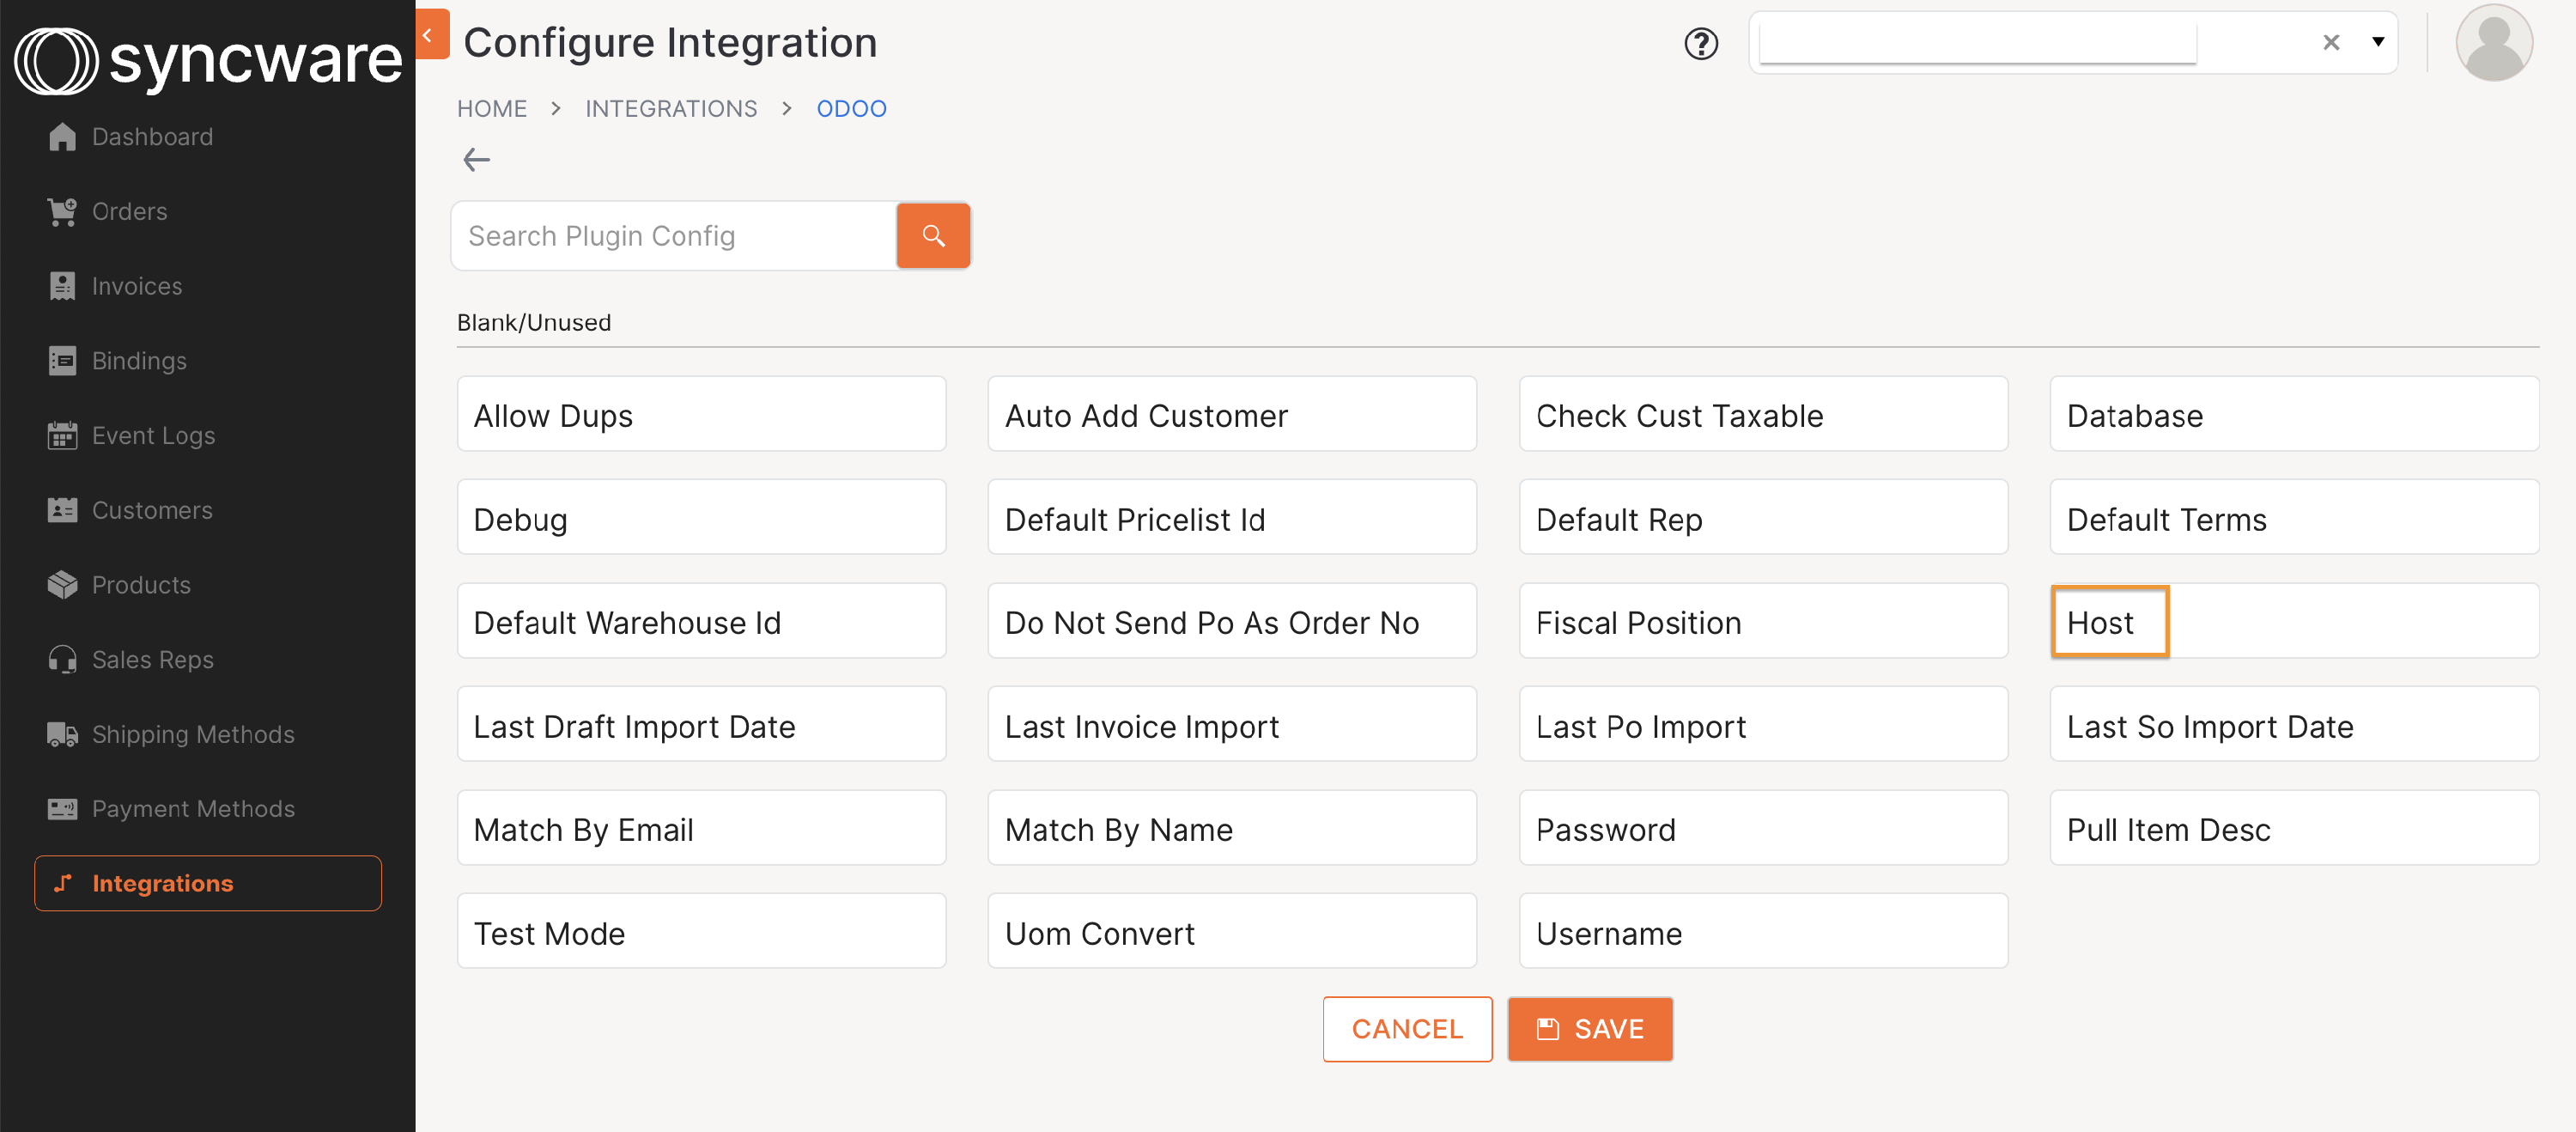This screenshot has width=2576, height=1132.
Task: Open the profile avatar menu
Action: 2494,42
